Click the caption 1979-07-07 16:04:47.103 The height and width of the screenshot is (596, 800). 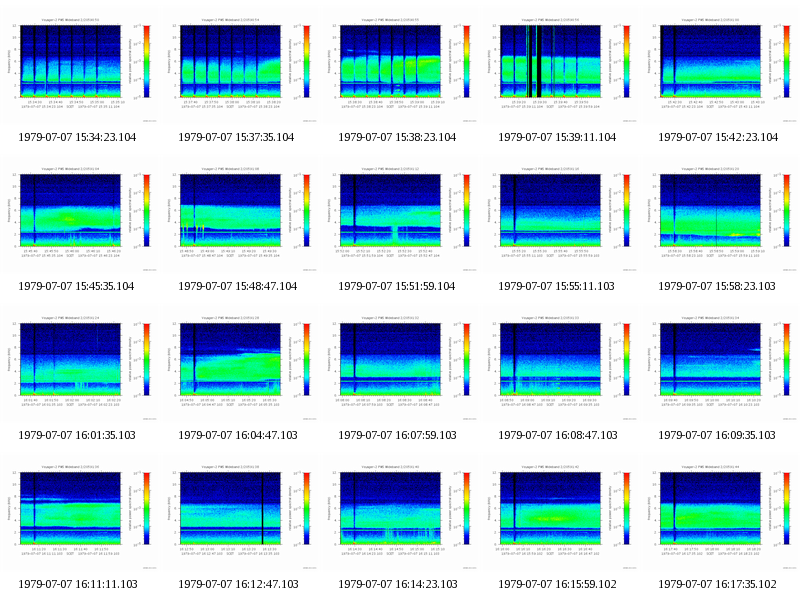pos(238,435)
